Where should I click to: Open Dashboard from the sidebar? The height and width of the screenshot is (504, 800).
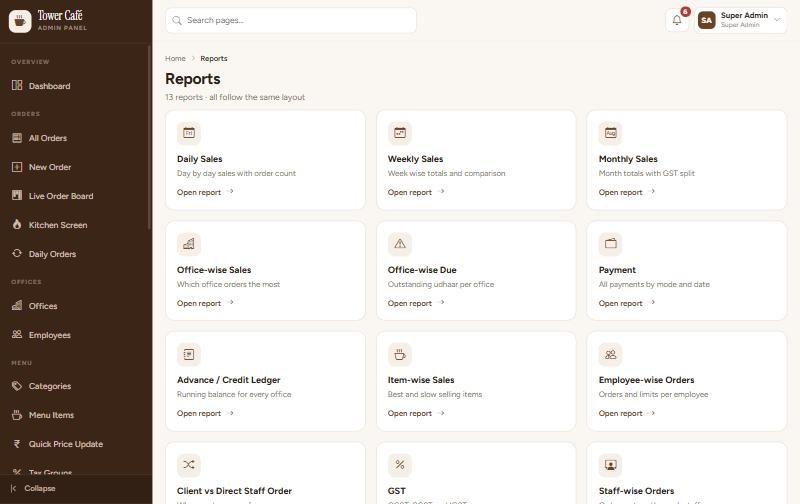(75, 86)
